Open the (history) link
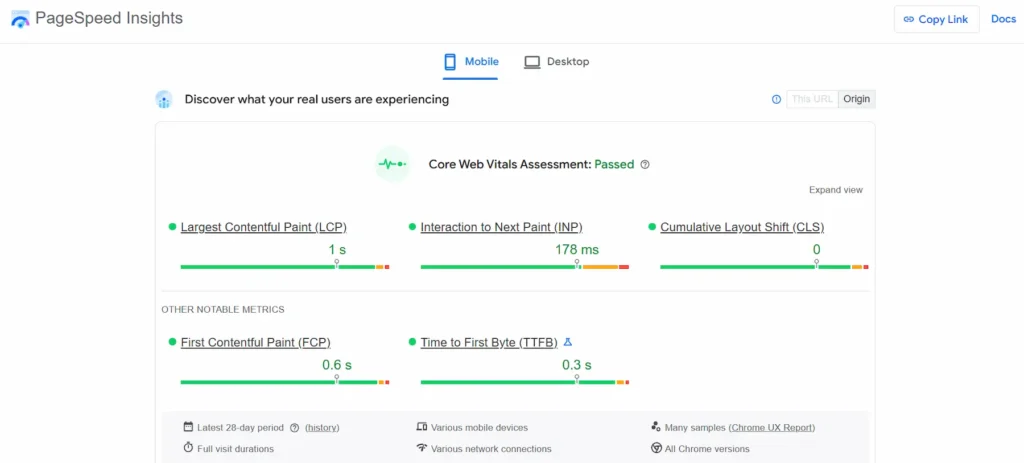The height and width of the screenshot is (463, 1024). click(322, 428)
